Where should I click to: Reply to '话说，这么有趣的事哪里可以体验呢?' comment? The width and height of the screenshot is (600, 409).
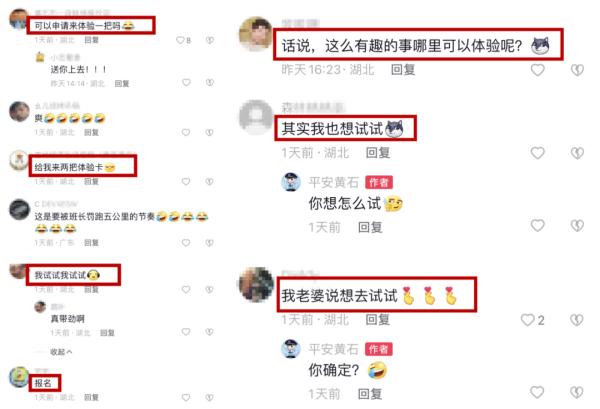click(x=403, y=70)
